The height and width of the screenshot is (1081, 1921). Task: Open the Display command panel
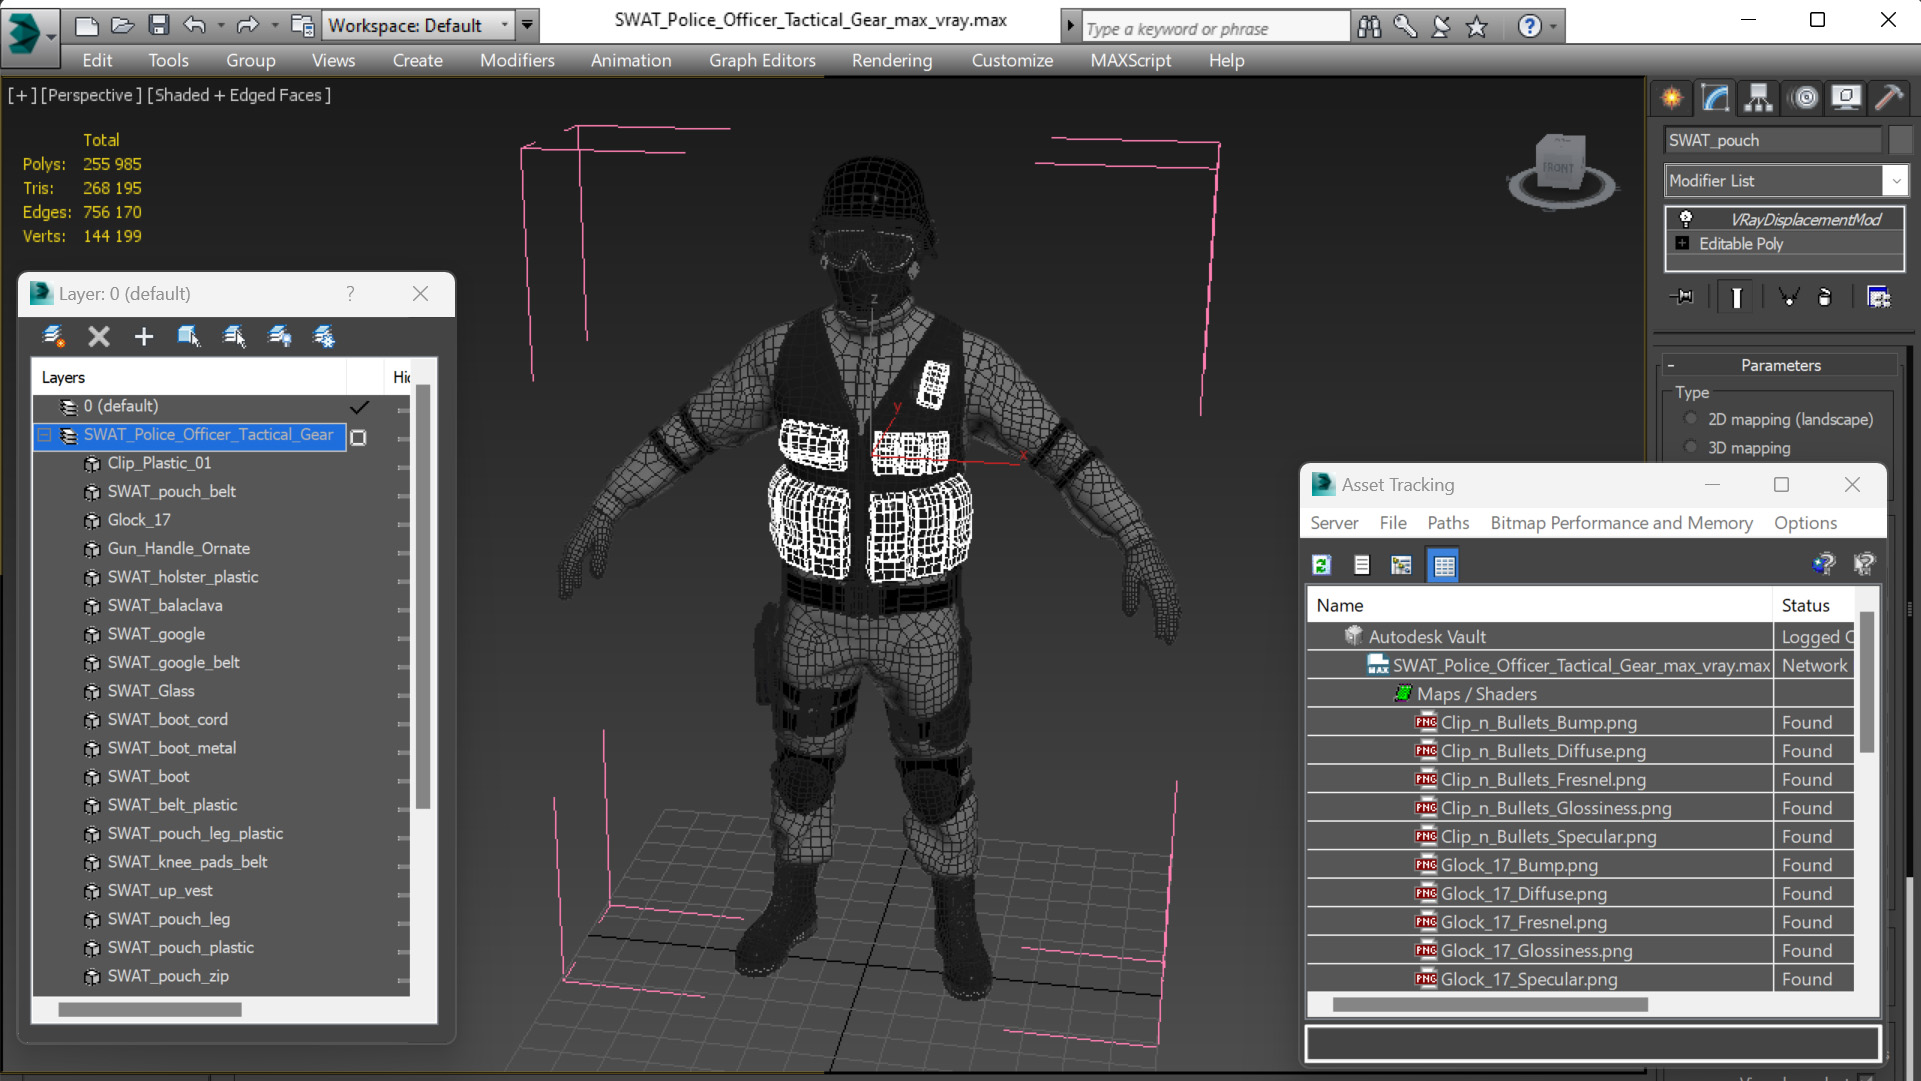tap(1846, 98)
